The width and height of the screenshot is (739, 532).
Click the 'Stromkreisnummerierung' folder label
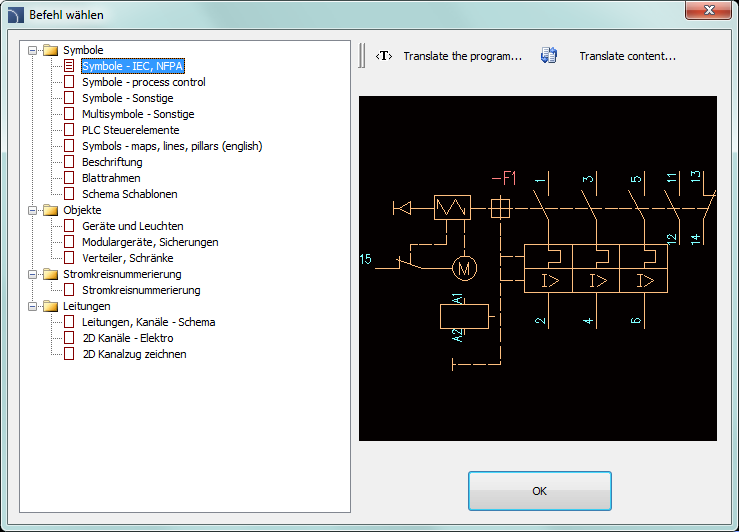(x=122, y=274)
